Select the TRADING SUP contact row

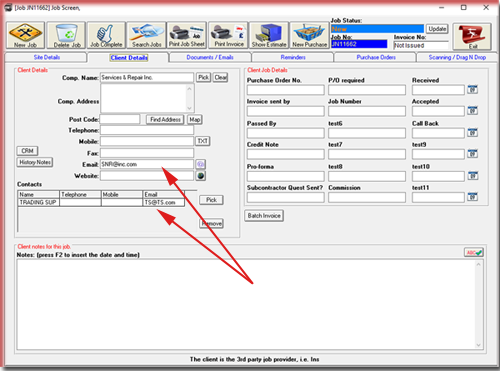pos(101,202)
